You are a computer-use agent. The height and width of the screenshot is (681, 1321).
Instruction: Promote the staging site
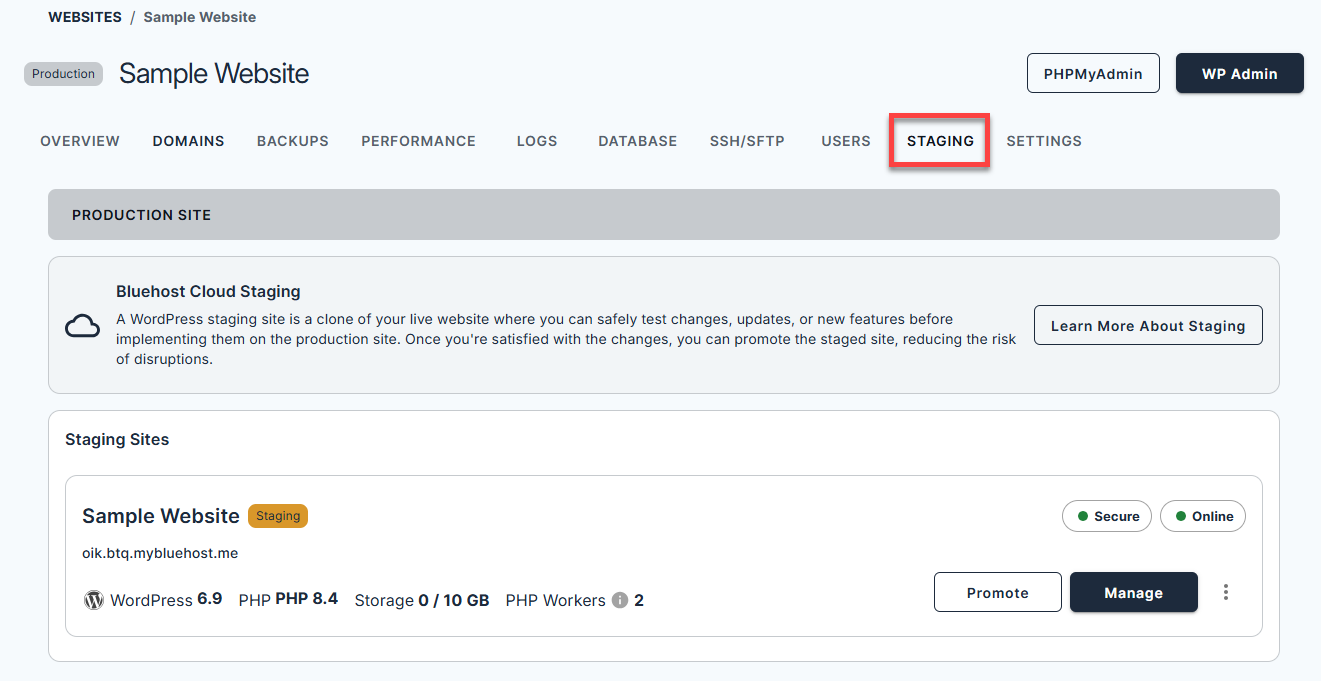point(997,592)
